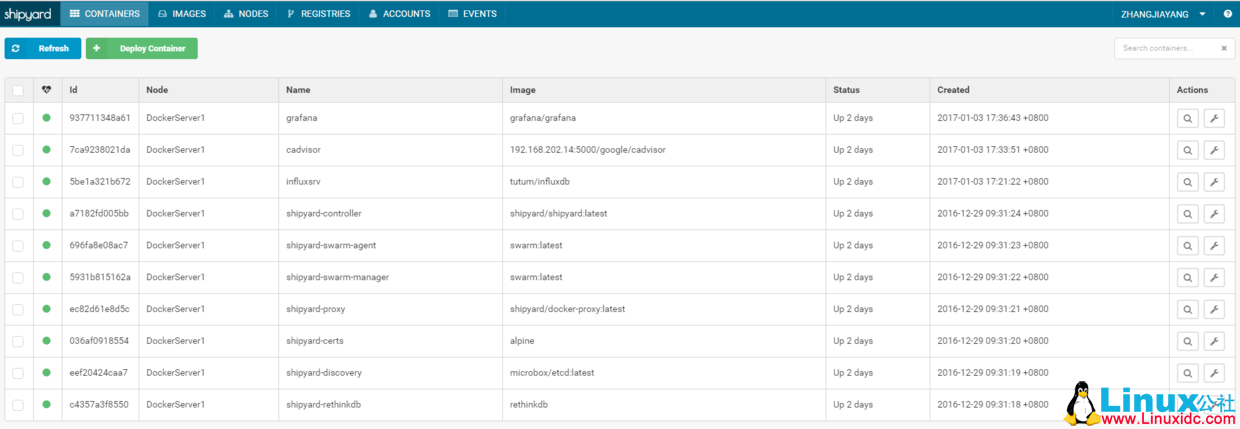1240x429 pixels.
Task: Check the shipyard-rethinkdb container checkbox
Action: [x=18, y=405]
